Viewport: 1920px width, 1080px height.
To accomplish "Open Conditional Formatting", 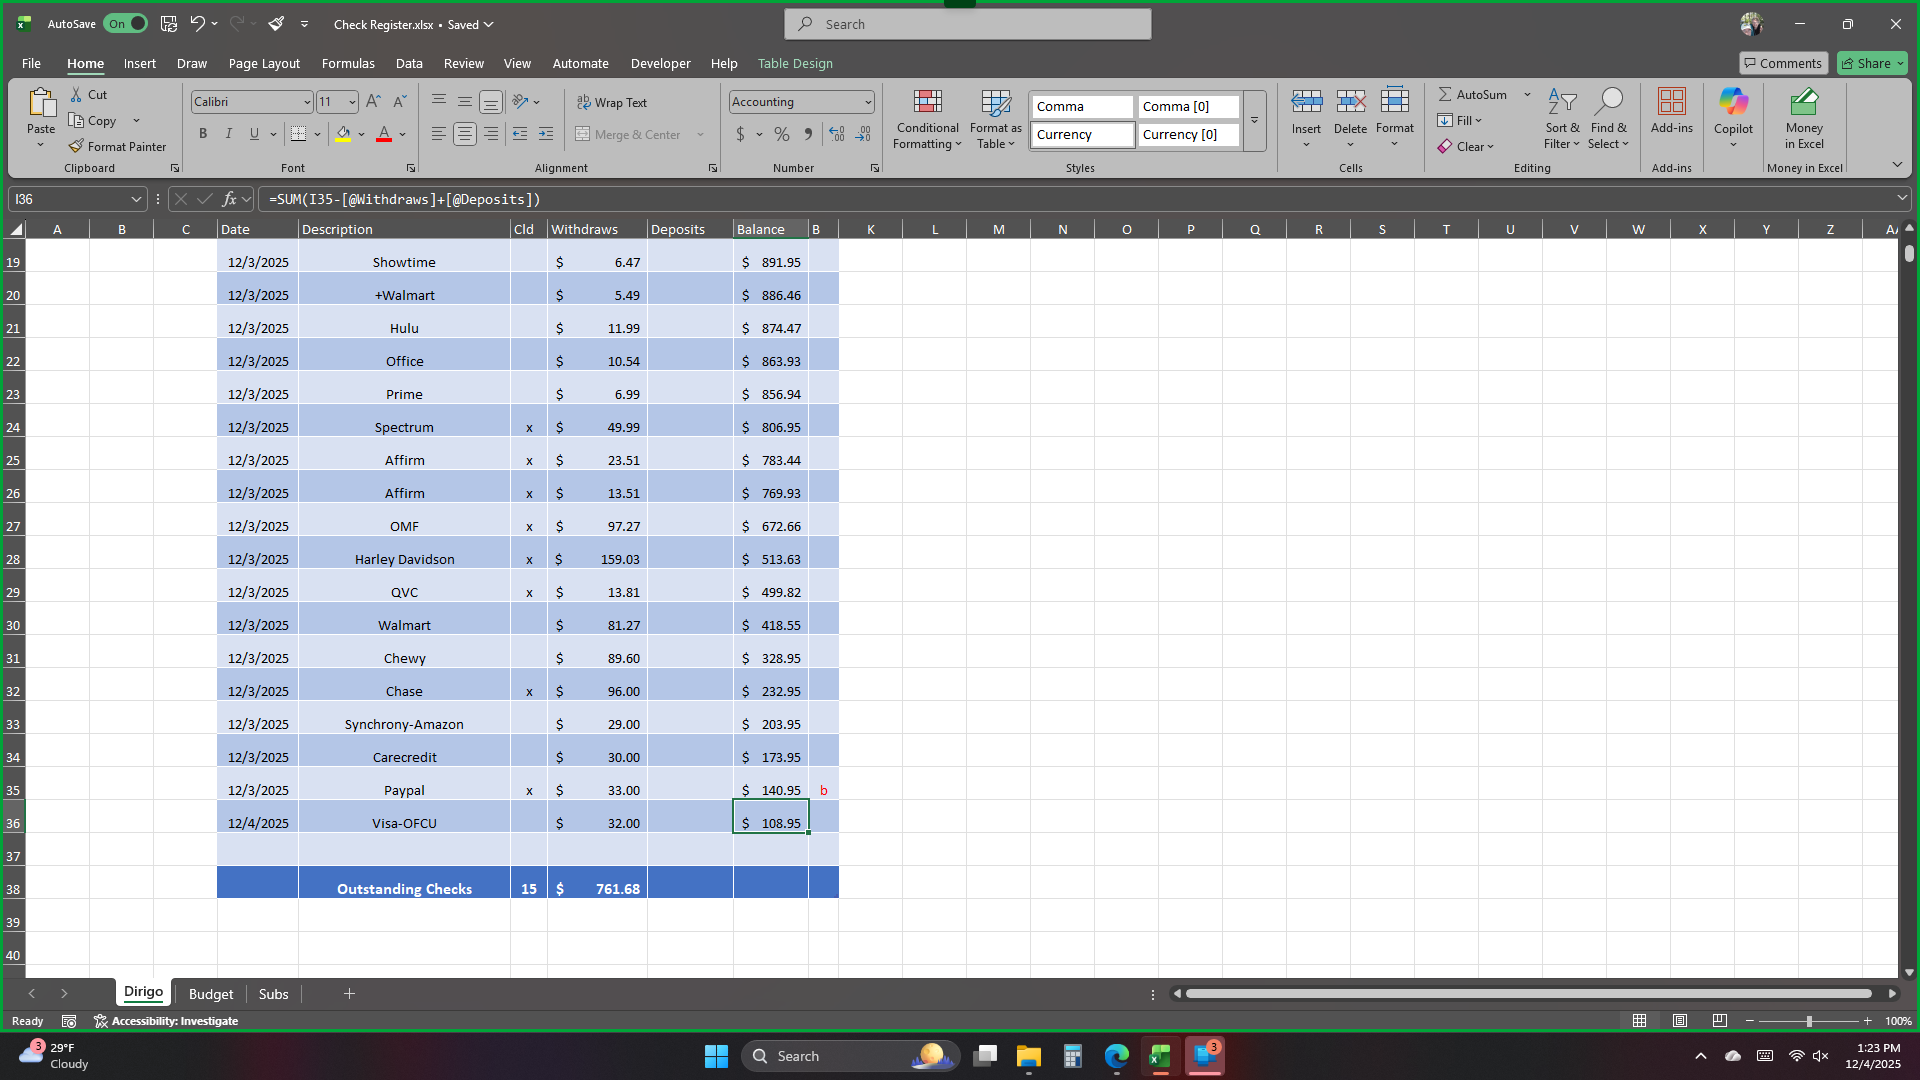I will [x=927, y=120].
